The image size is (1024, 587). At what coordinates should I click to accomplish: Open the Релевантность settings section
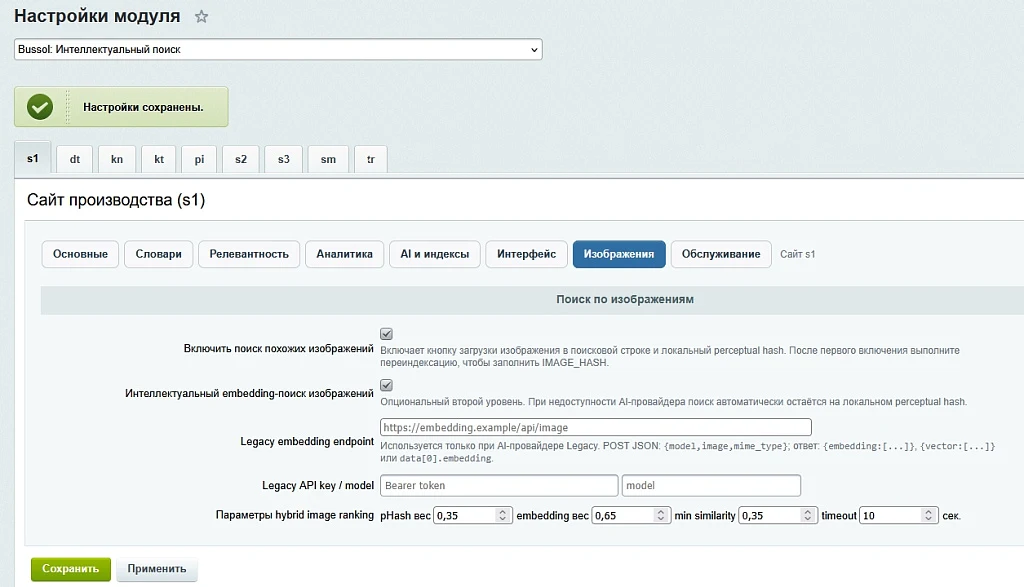(x=249, y=254)
